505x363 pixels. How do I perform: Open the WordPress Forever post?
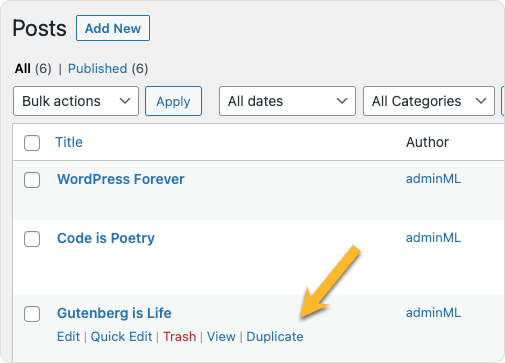click(x=121, y=179)
